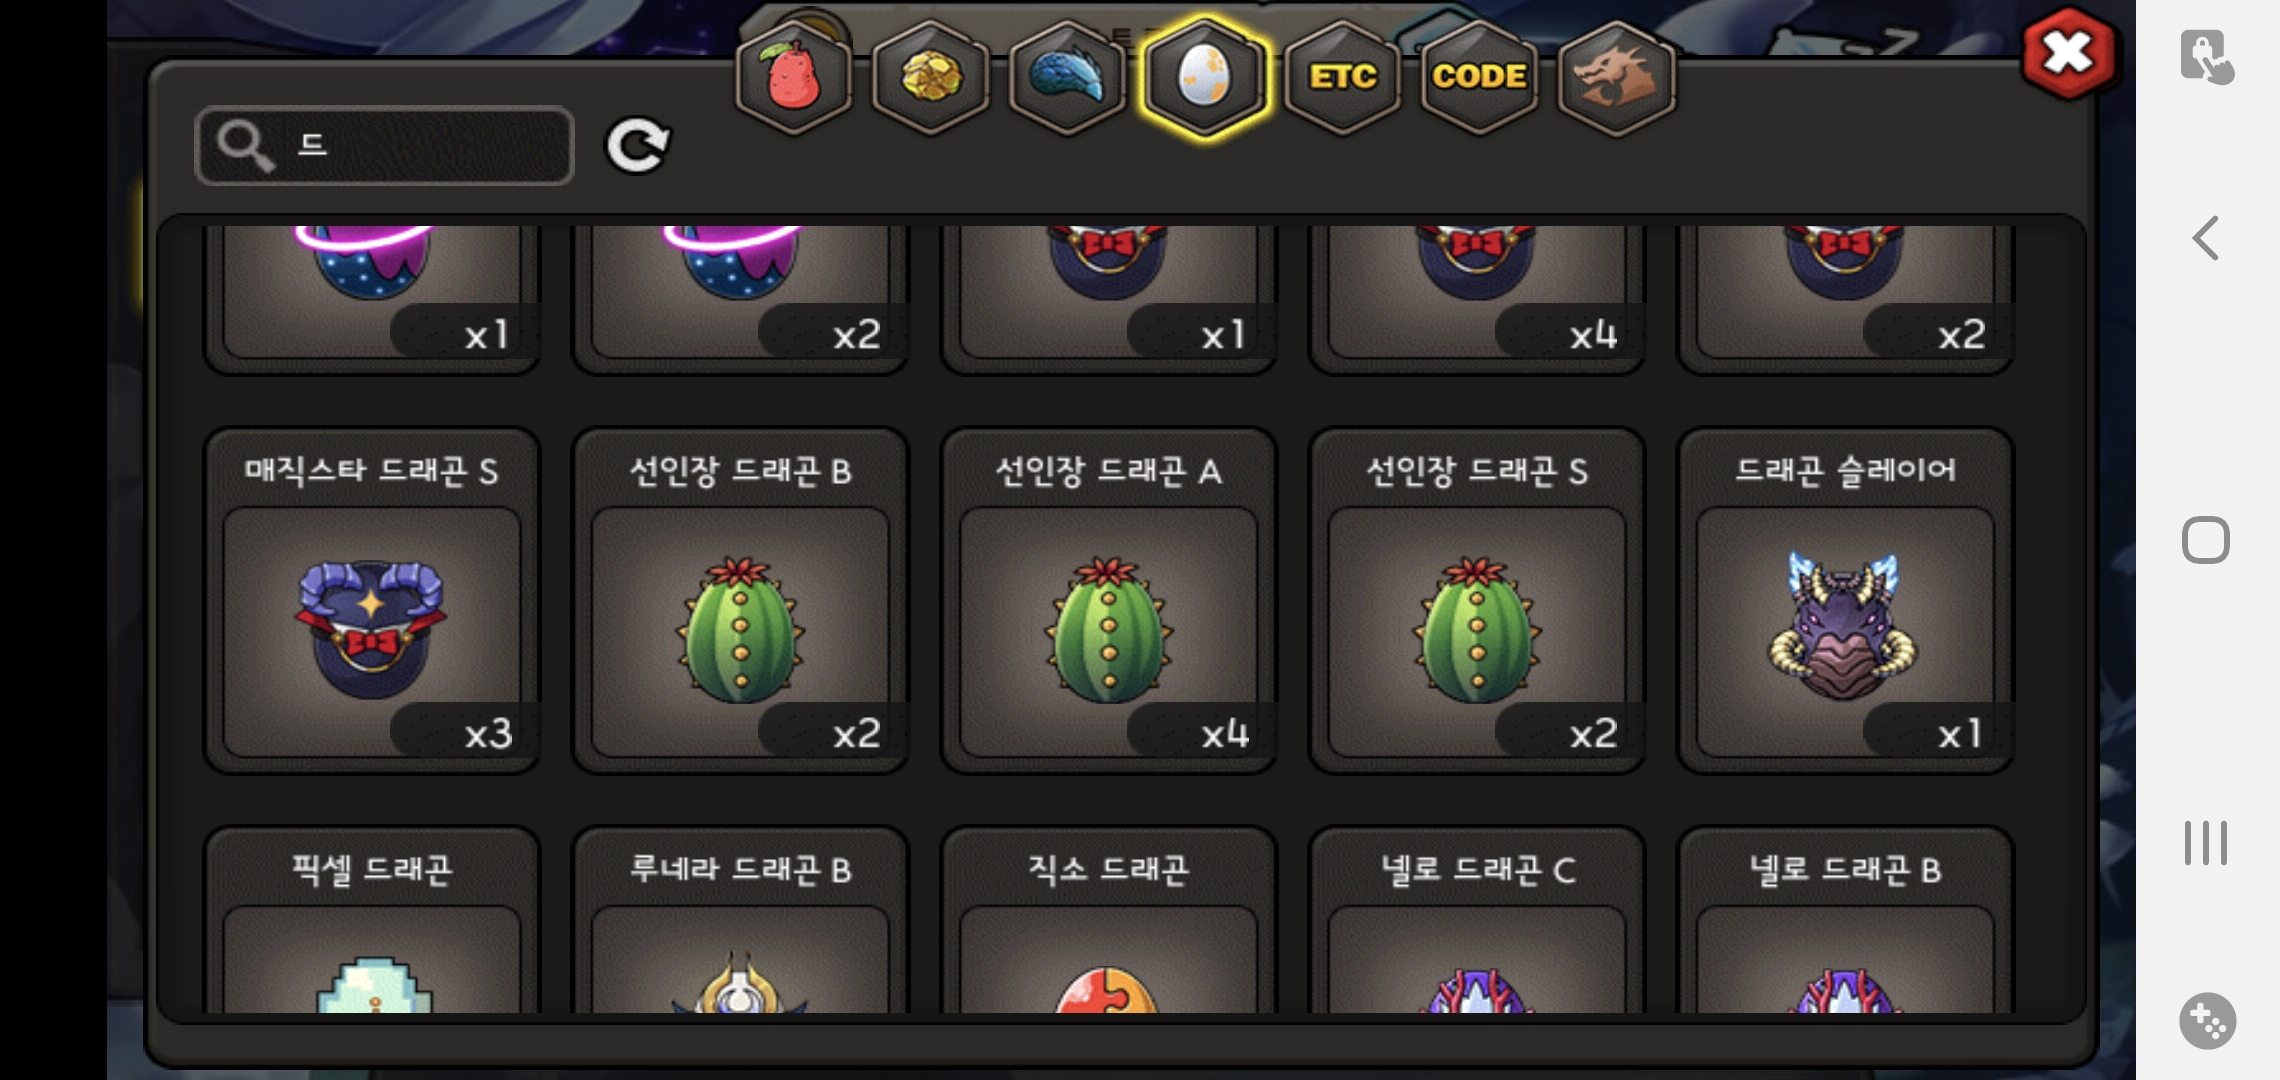Open the gold nugget category tab
This screenshot has width=2280, height=1080.
(931, 78)
